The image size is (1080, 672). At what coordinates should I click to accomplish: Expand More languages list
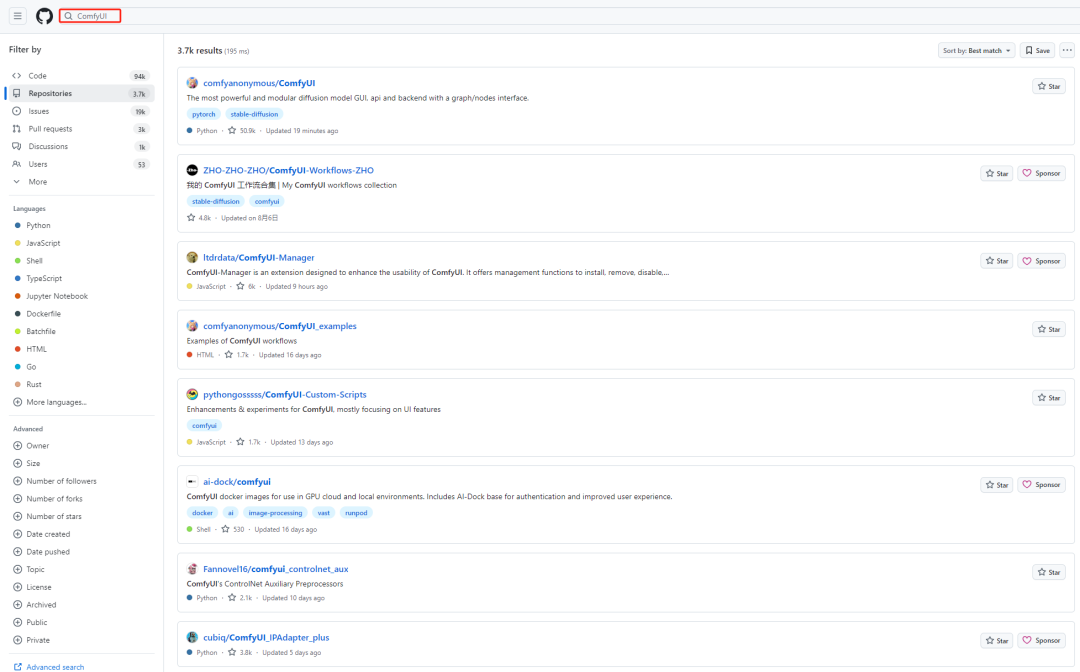pos(50,402)
